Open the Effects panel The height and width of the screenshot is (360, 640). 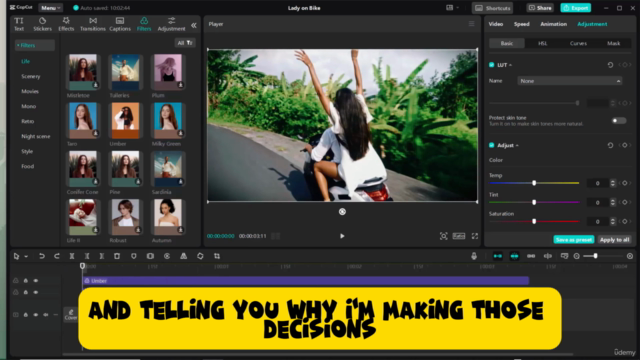pyautogui.click(x=66, y=24)
